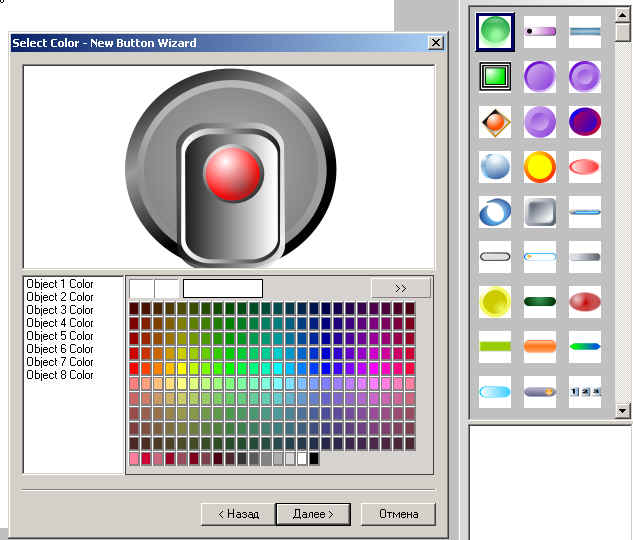The image size is (633, 540).
Task: Select Object 4 Color in the list
Action: 60,323
